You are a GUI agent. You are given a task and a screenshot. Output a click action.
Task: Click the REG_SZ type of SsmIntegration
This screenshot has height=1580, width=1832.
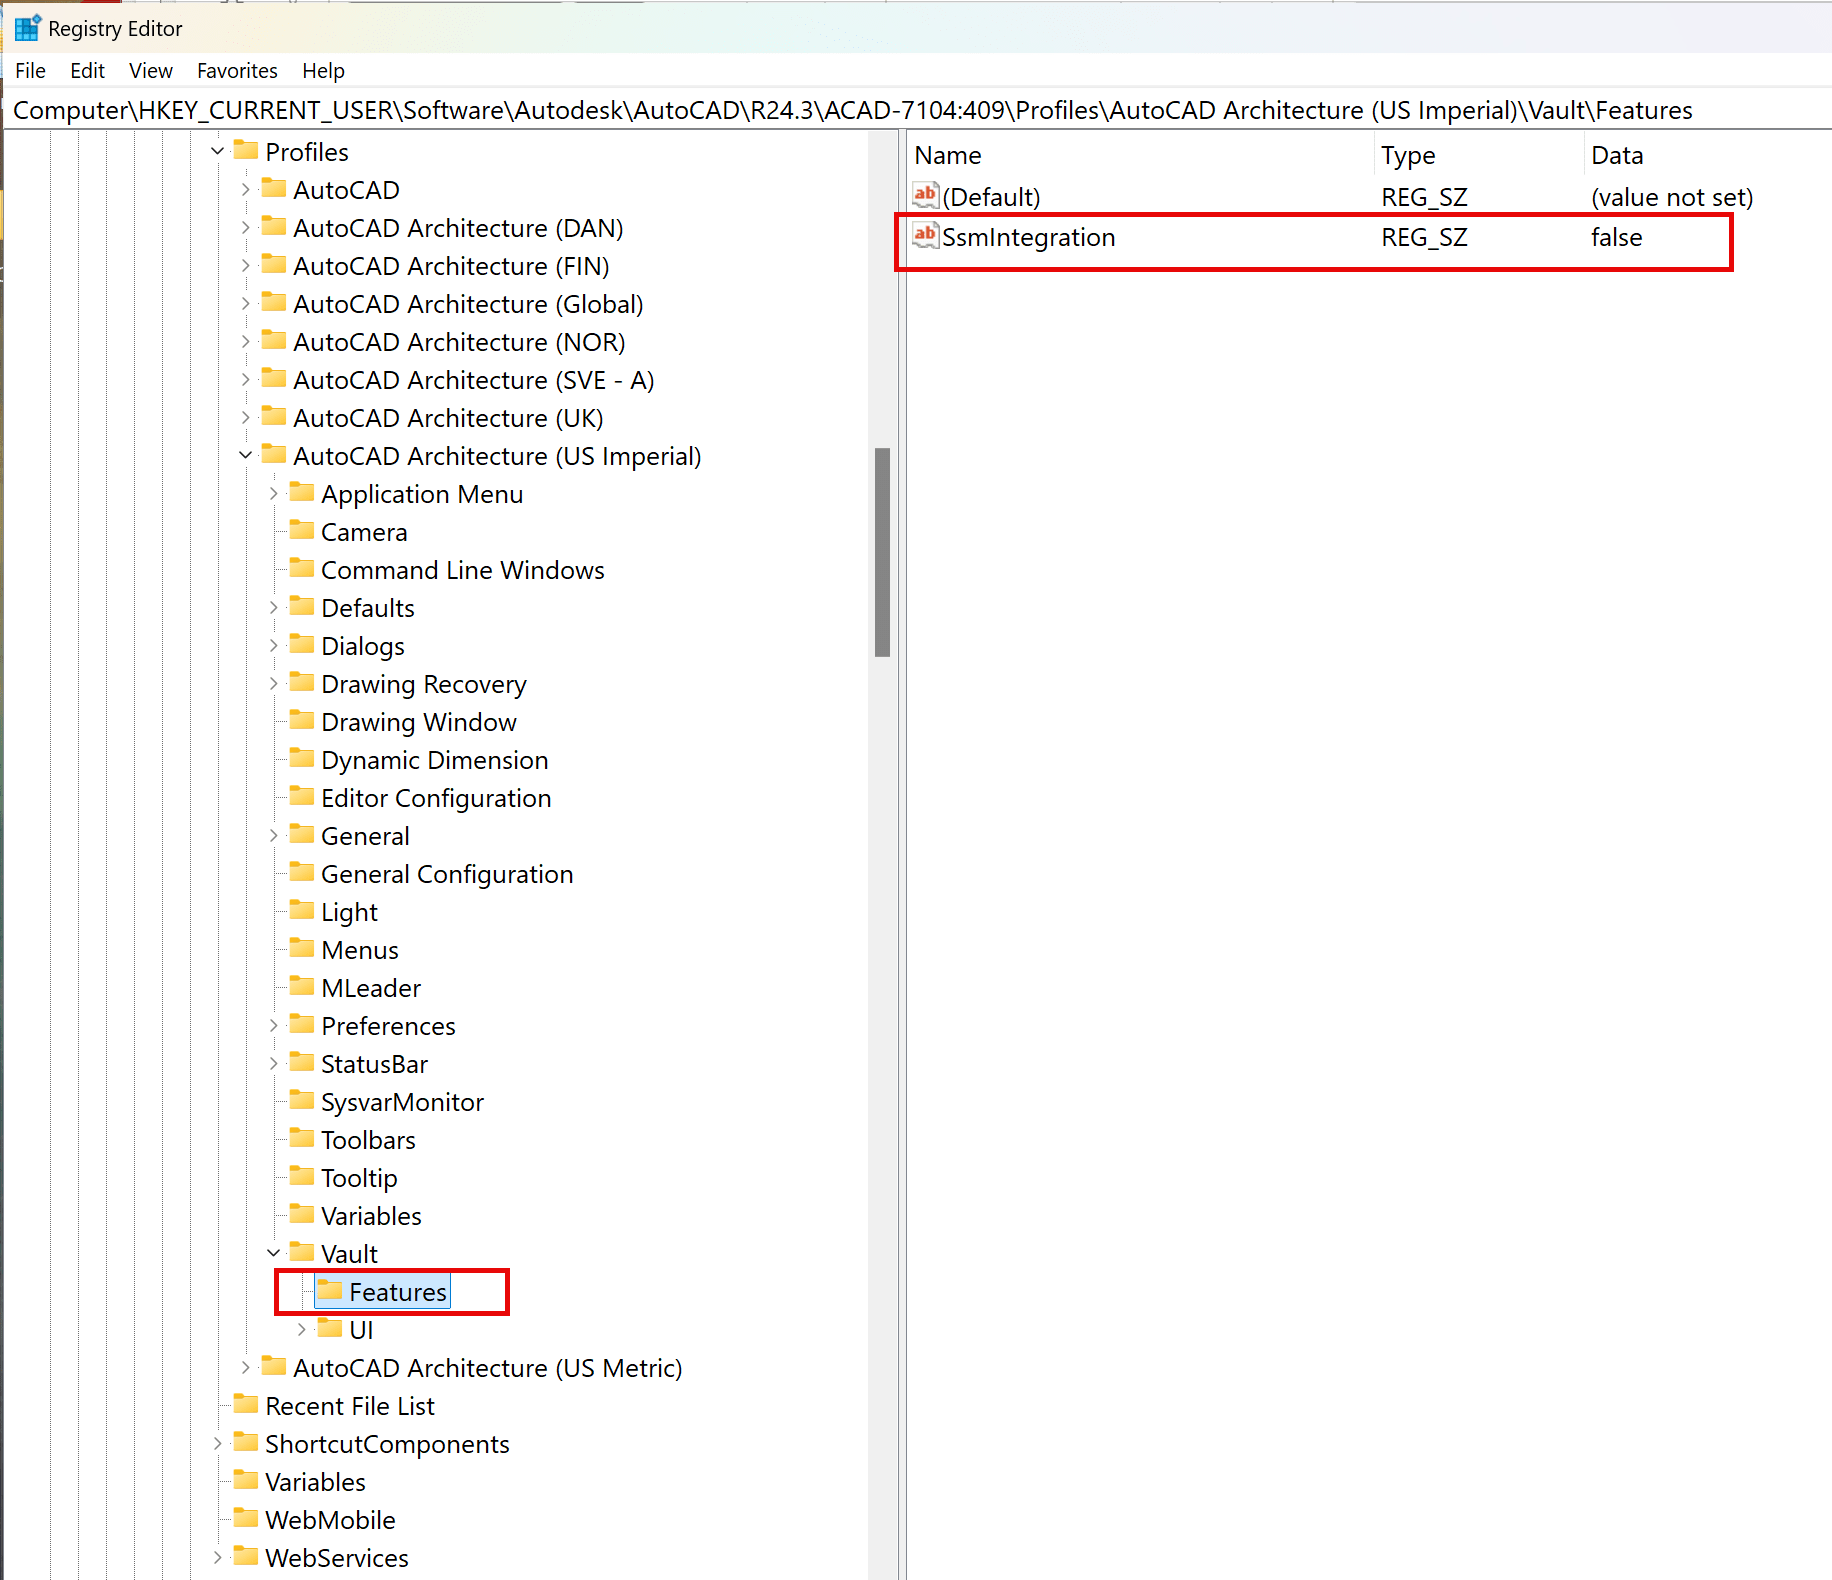(1424, 238)
